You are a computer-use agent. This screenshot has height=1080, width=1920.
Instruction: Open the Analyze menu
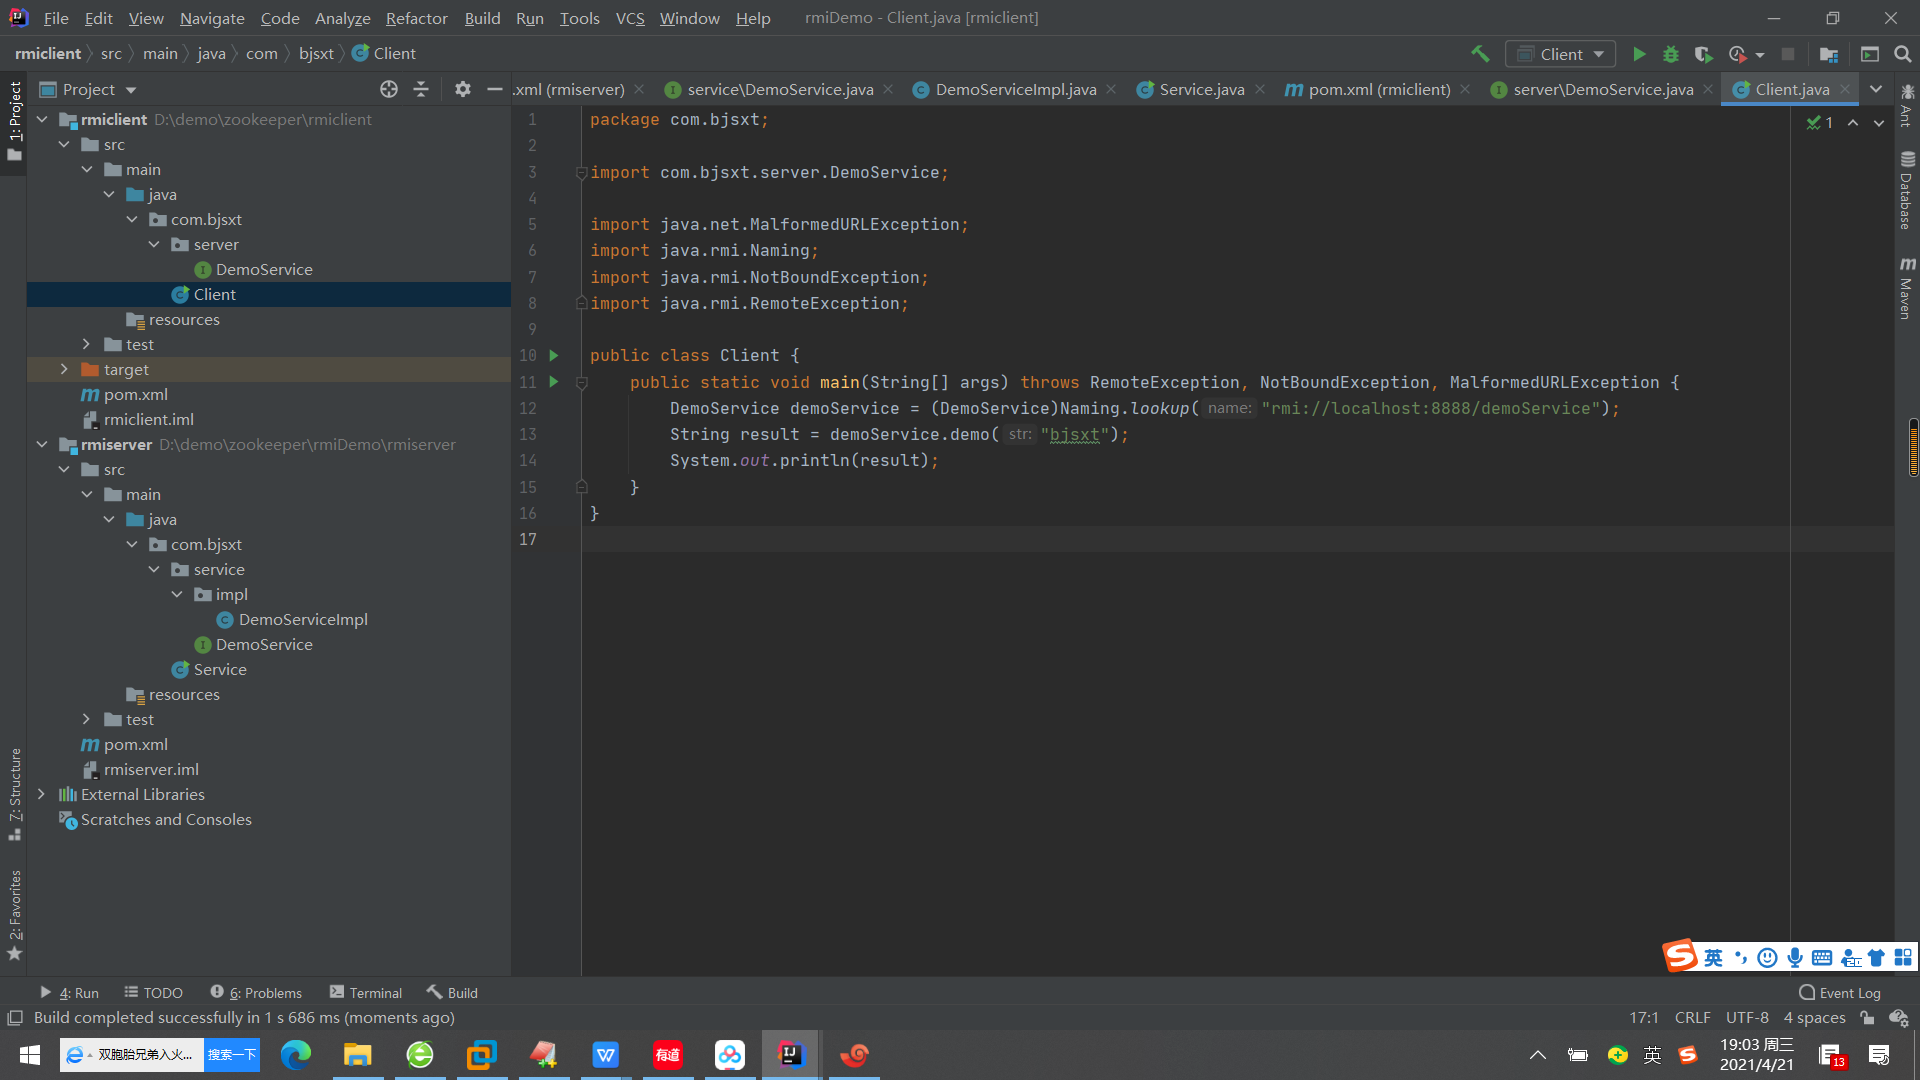click(342, 18)
